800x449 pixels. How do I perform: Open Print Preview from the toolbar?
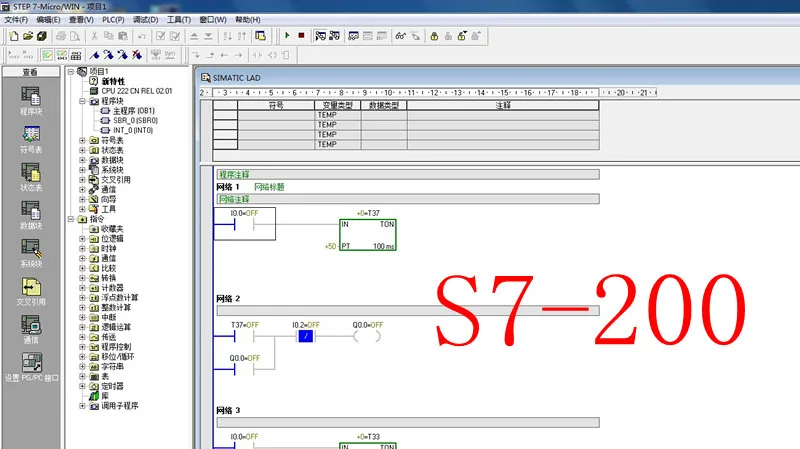coord(75,36)
